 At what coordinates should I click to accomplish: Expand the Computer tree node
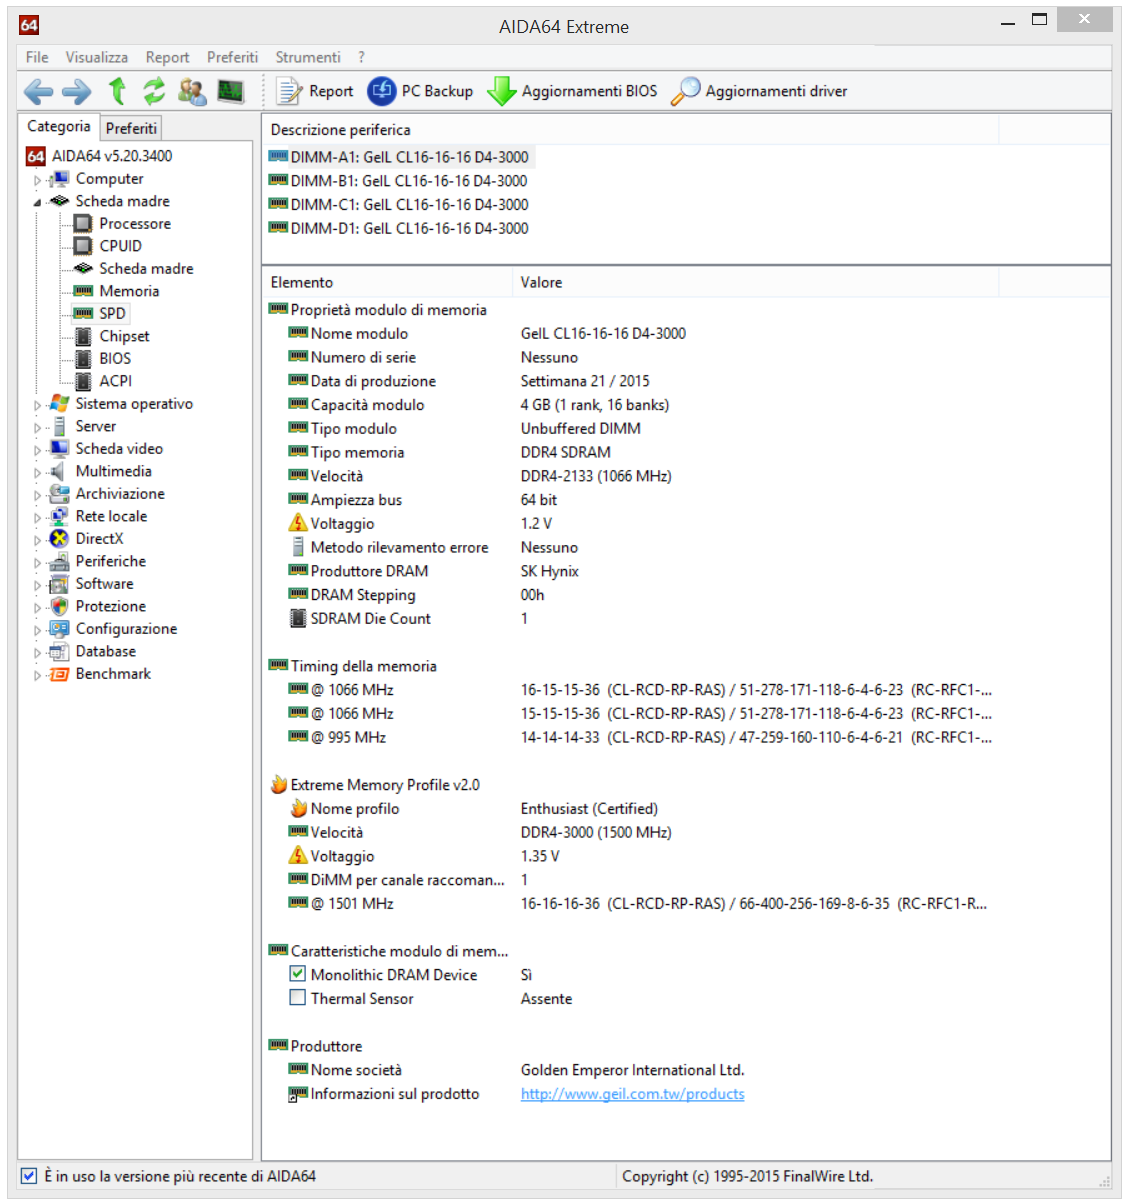38,180
